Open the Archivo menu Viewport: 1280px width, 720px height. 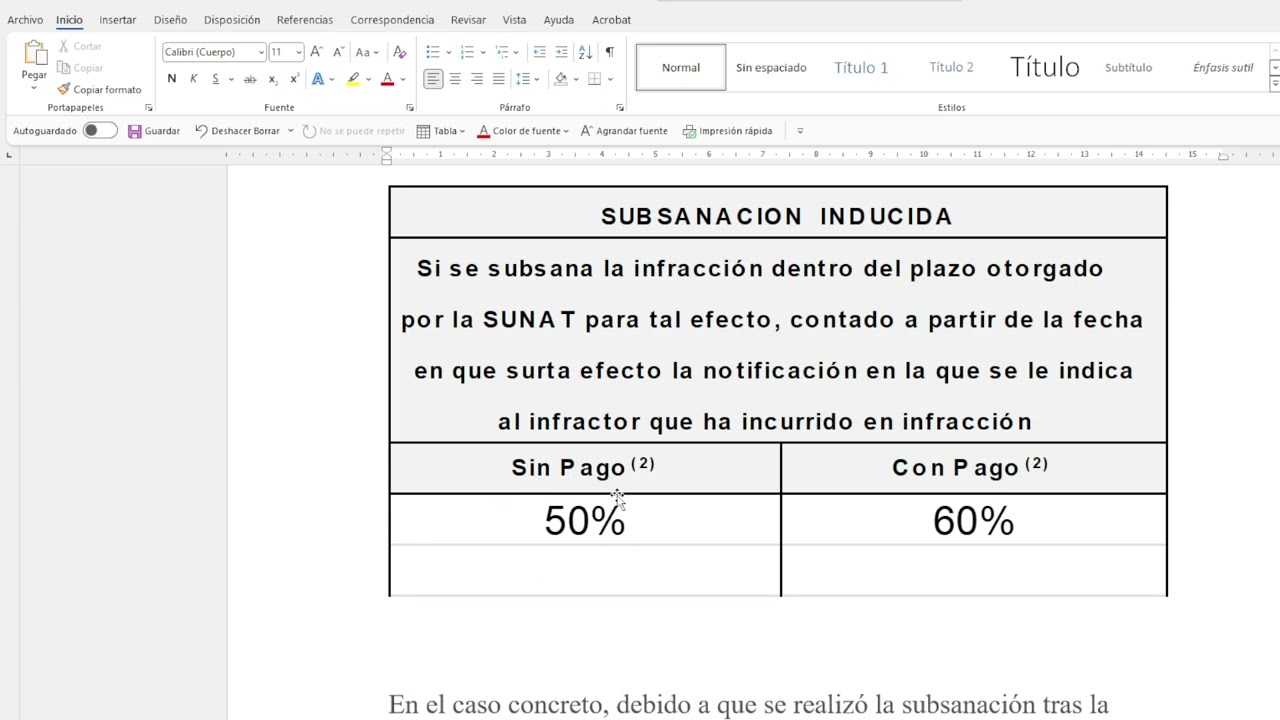pos(25,20)
